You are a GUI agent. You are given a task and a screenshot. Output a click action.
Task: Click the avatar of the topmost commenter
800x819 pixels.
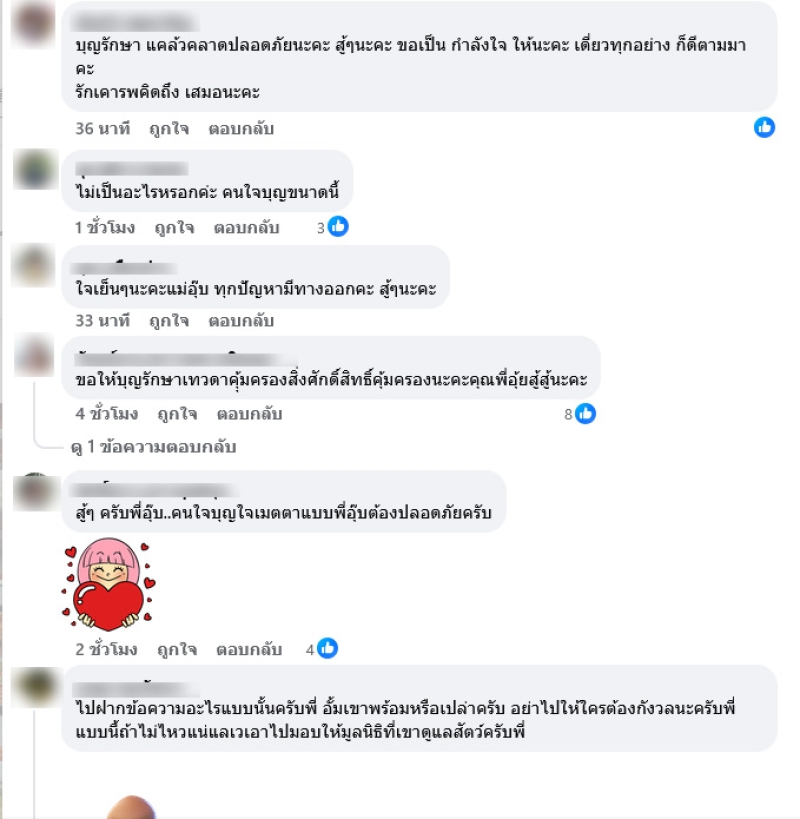[34, 22]
